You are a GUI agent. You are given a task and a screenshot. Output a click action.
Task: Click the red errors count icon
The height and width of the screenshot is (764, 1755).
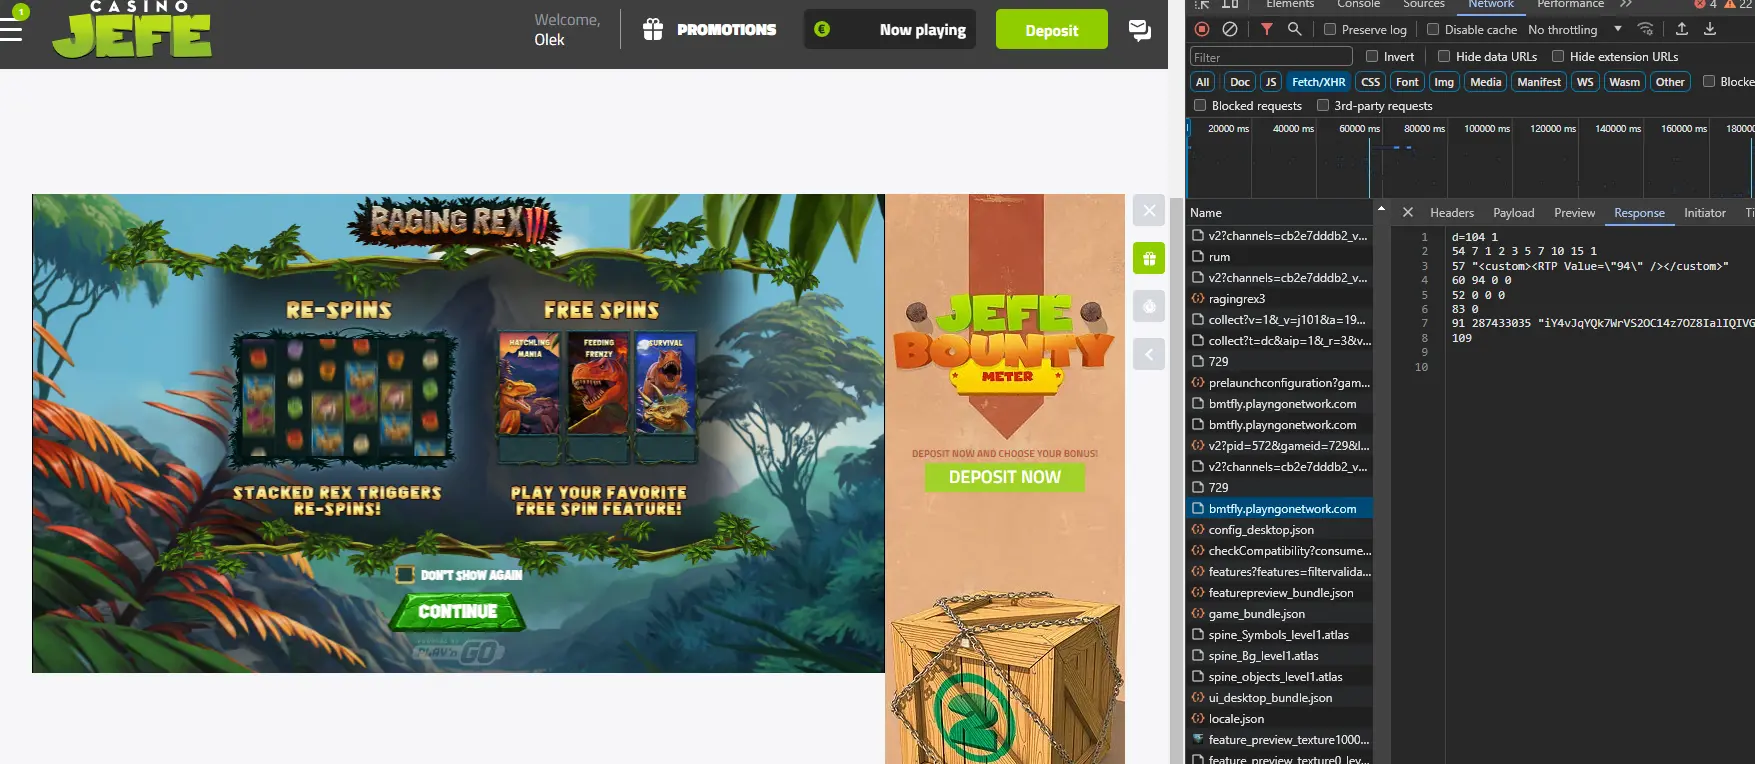(x=1700, y=4)
